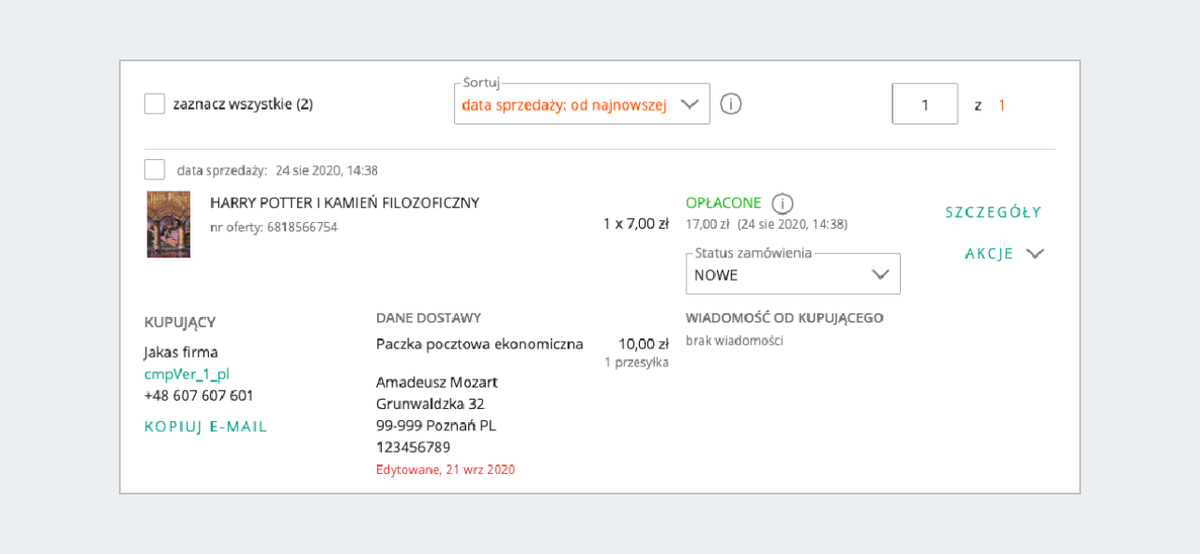Click the page number input field

click(x=925, y=104)
